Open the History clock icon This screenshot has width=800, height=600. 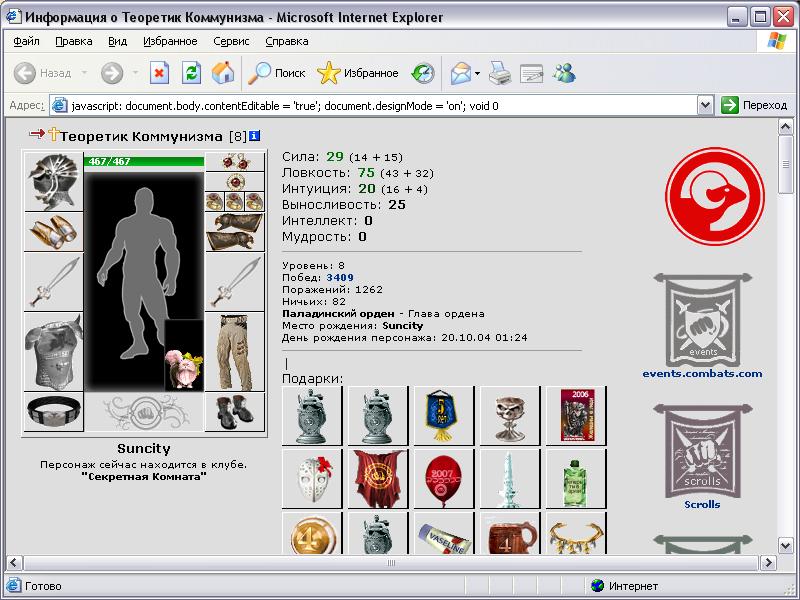tap(423, 73)
